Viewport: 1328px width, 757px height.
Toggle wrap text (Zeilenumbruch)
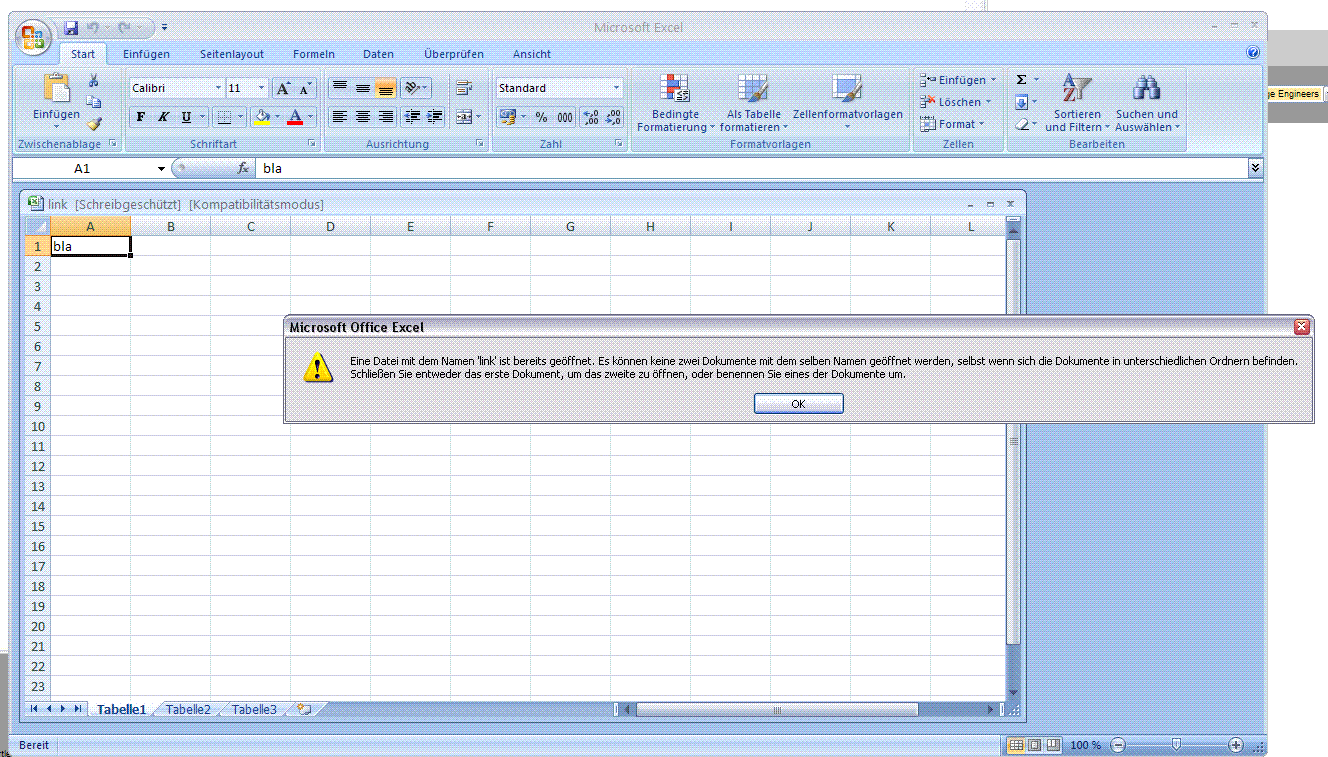(x=464, y=88)
